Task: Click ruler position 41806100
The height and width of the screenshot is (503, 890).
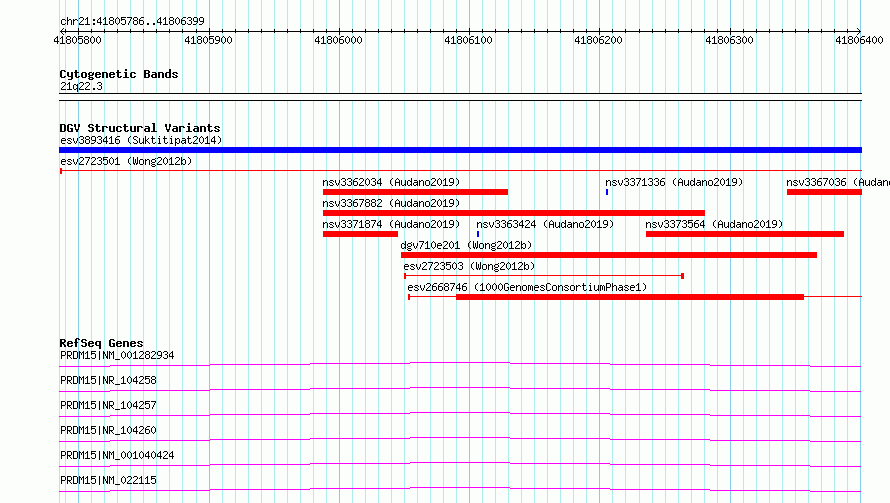Action: 468,40
